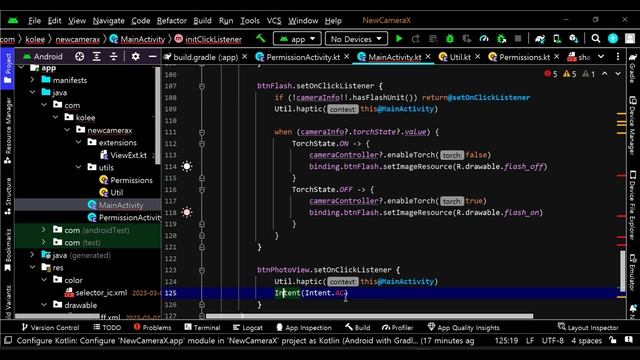Click the Stop button in toolbar
The width and height of the screenshot is (640, 360).
point(518,39)
